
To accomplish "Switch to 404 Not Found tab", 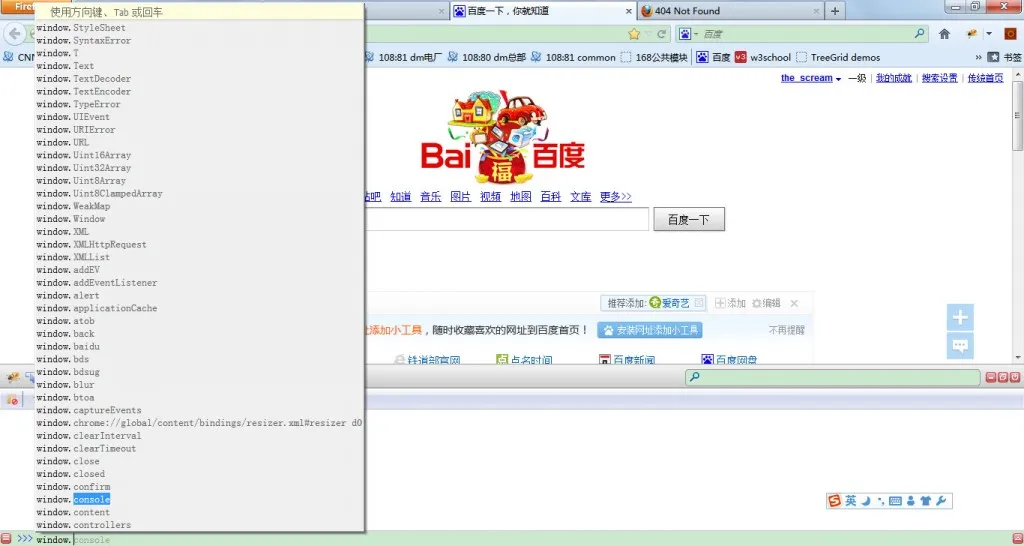I will pos(731,11).
